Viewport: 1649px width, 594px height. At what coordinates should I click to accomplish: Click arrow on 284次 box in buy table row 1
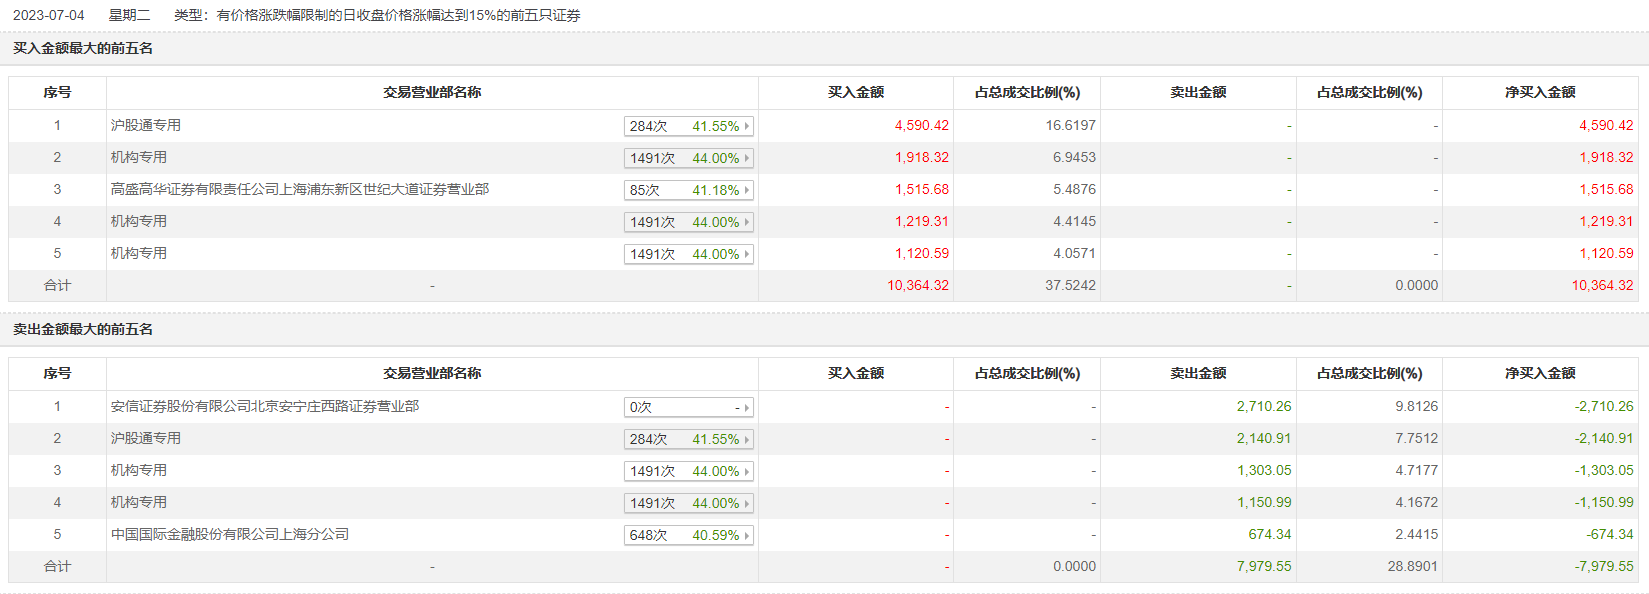click(x=747, y=126)
